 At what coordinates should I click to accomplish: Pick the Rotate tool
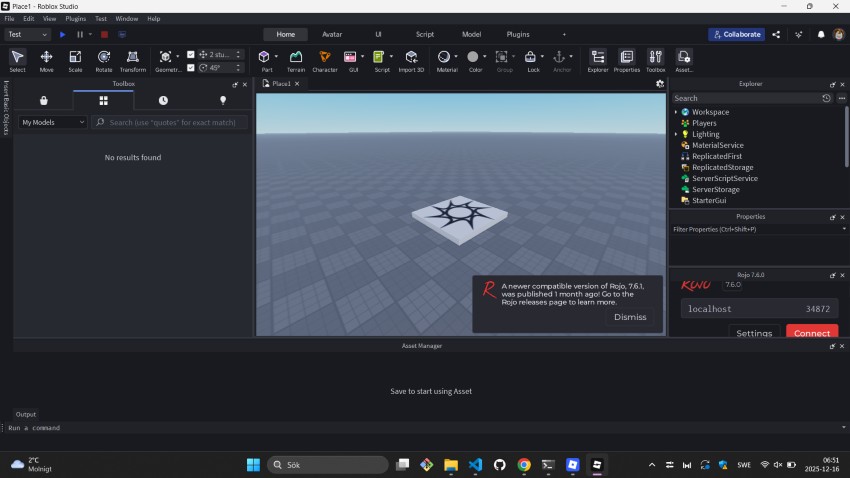(104, 60)
